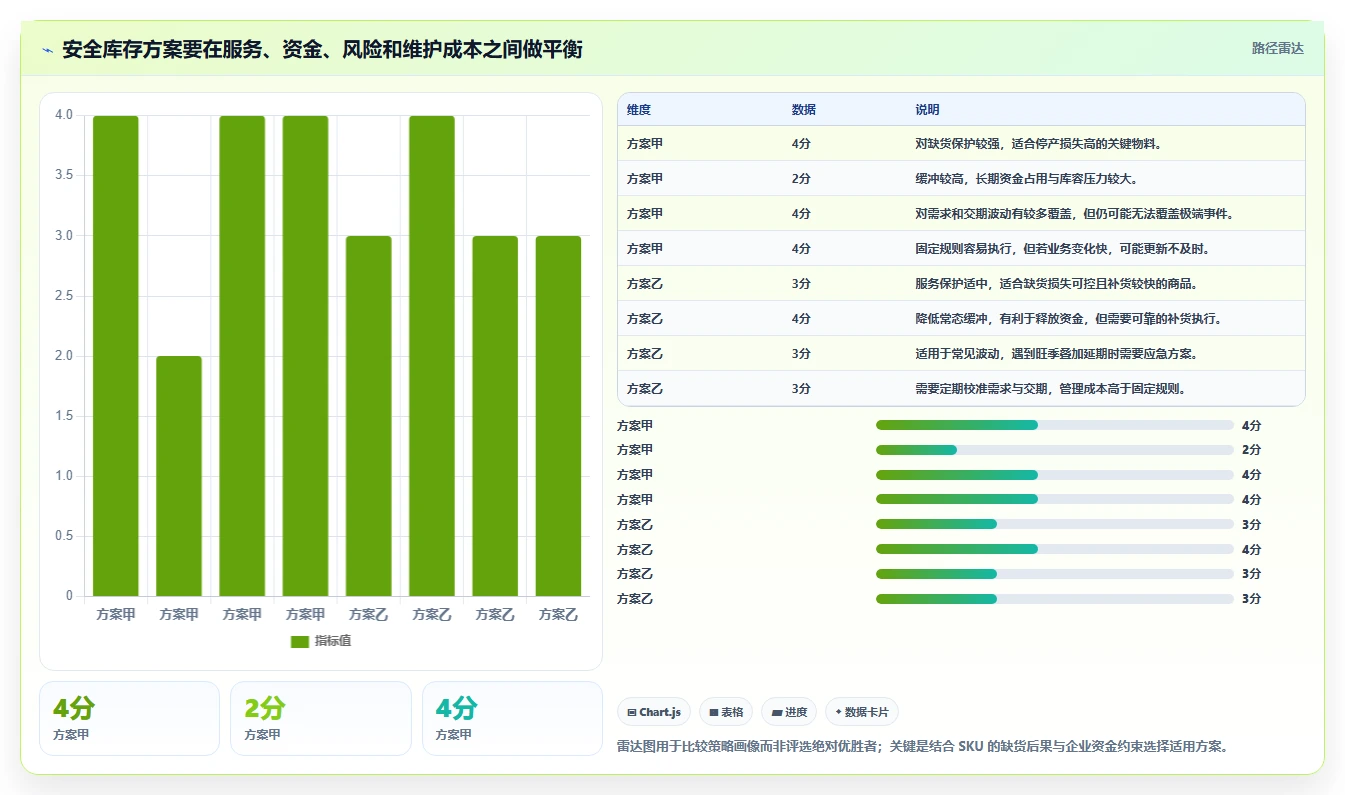Select the row about 定期校准需求与交期
Viewport: 1345px width, 795px height.
(961, 388)
